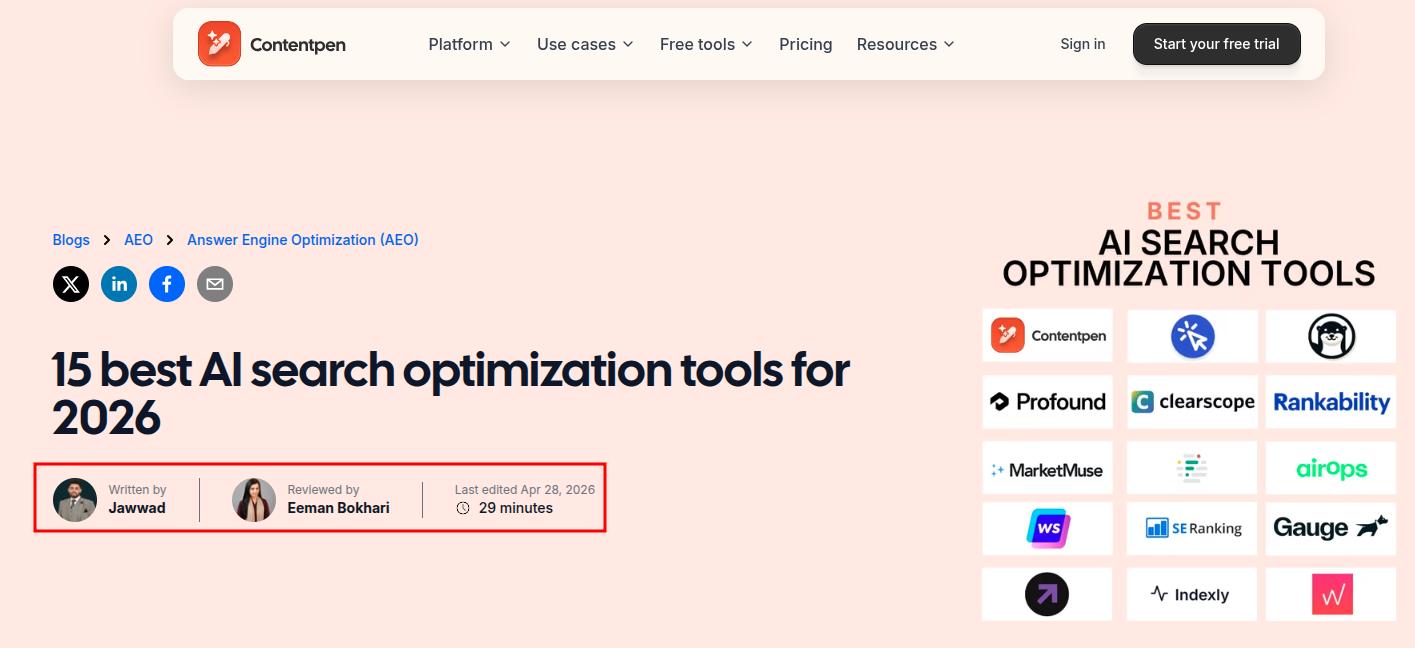Click Start your free trial button
Image resolution: width=1415 pixels, height=648 pixels.
[1216, 44]
